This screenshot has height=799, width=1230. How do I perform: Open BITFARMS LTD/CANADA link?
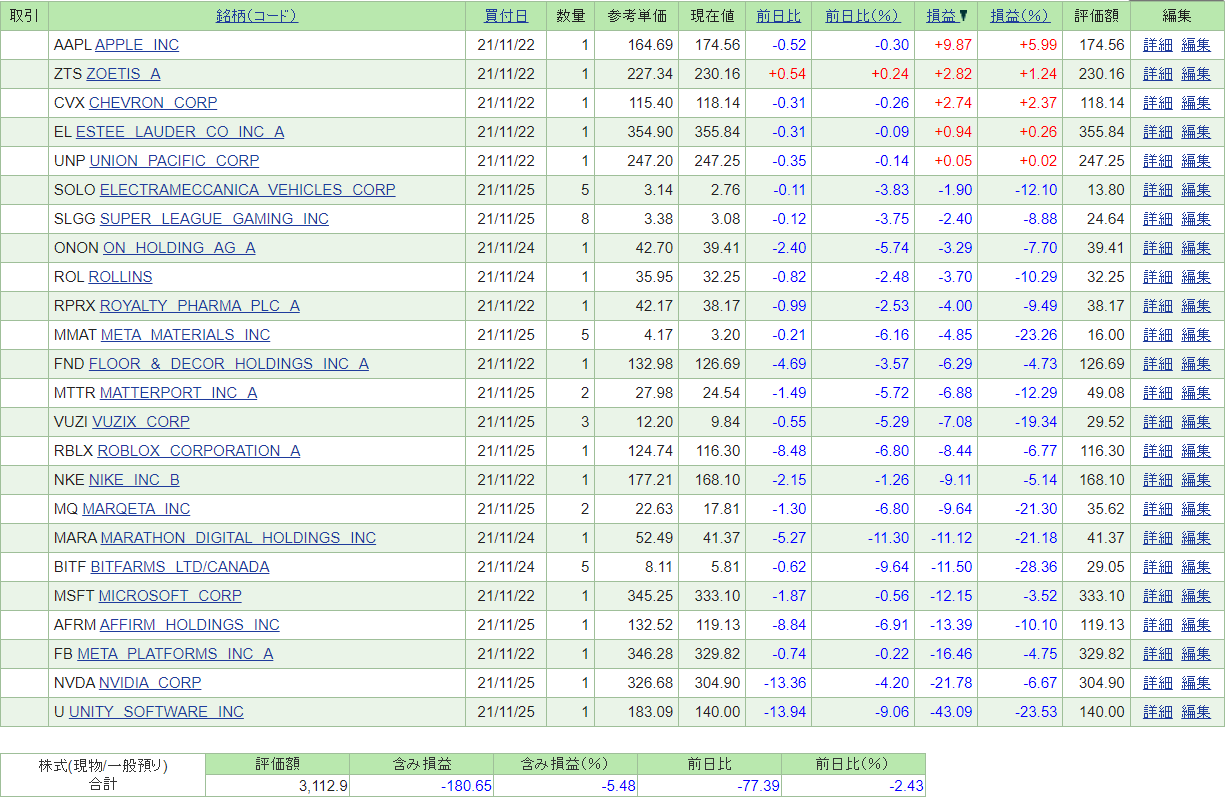click(x=180, y=567)
